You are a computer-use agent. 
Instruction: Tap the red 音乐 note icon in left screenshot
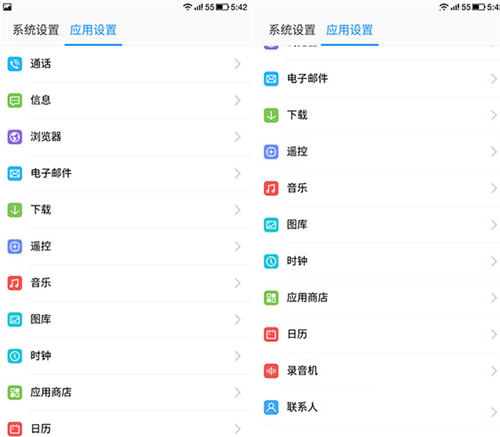(15, 283)
